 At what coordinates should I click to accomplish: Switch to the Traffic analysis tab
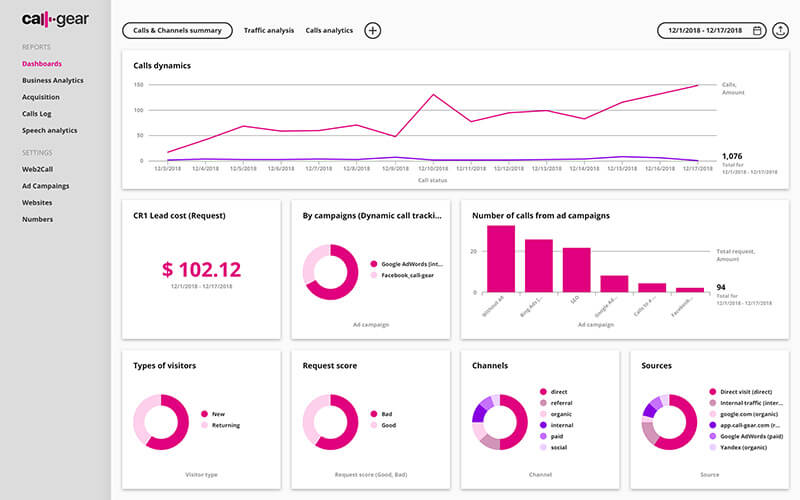point(269,31)
